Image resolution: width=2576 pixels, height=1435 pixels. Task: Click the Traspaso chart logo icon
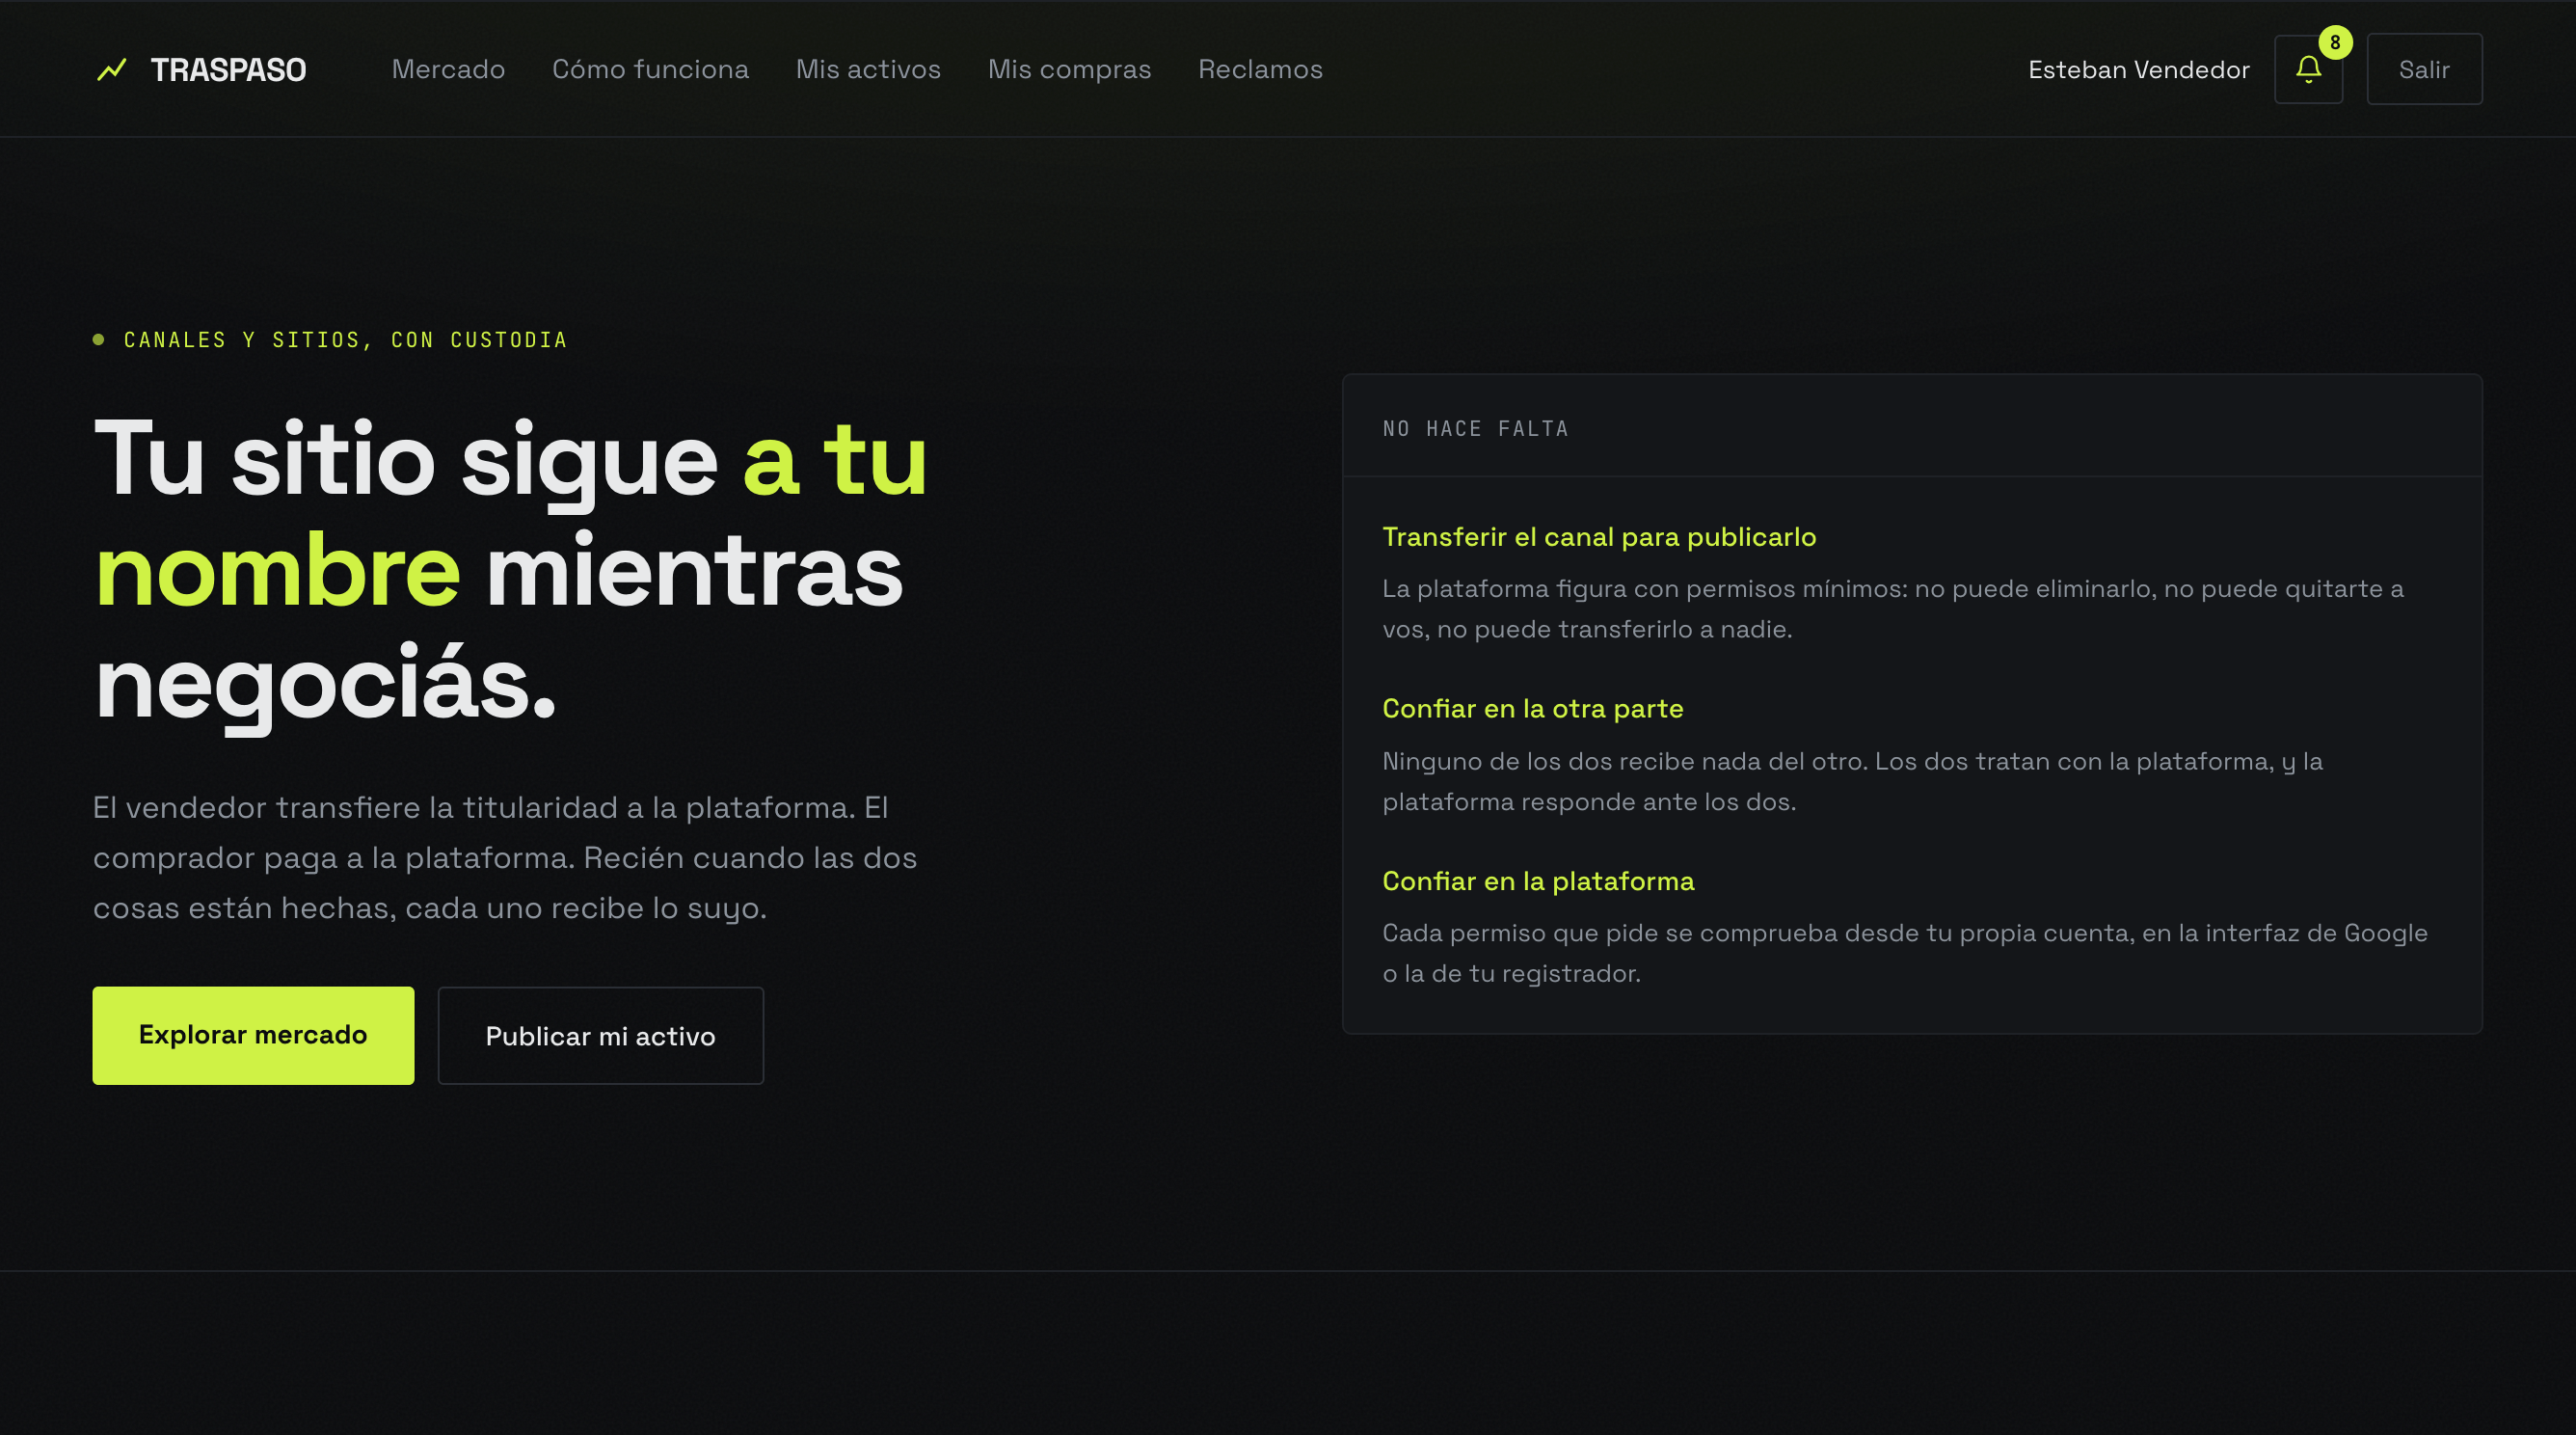coord(112,69)
